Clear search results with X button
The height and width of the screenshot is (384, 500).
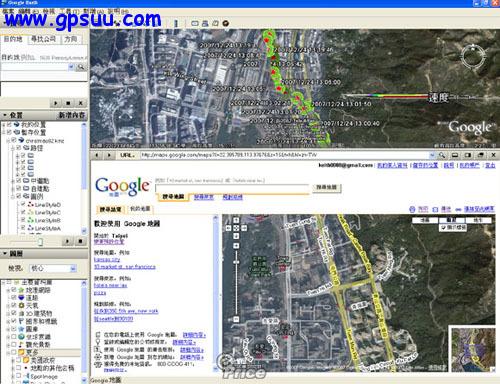(80, 103)
